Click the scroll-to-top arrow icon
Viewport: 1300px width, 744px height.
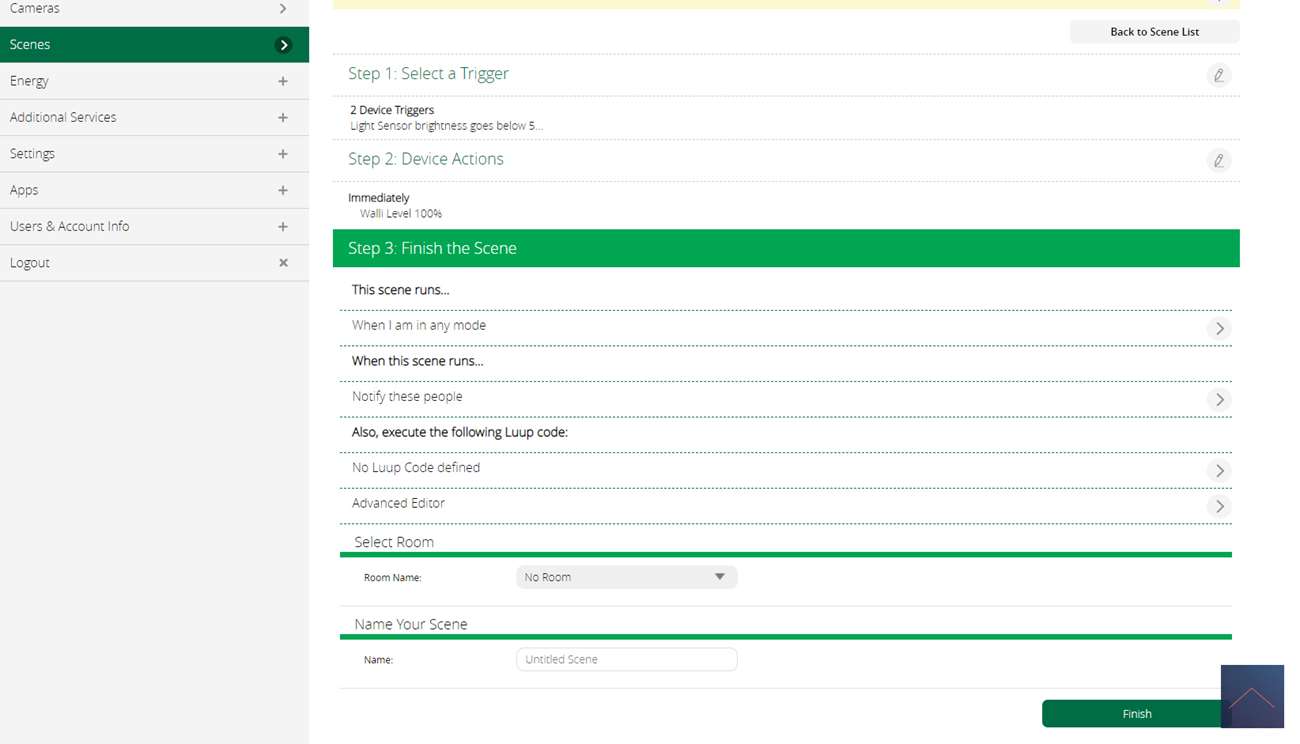(x=1252, y=697)
